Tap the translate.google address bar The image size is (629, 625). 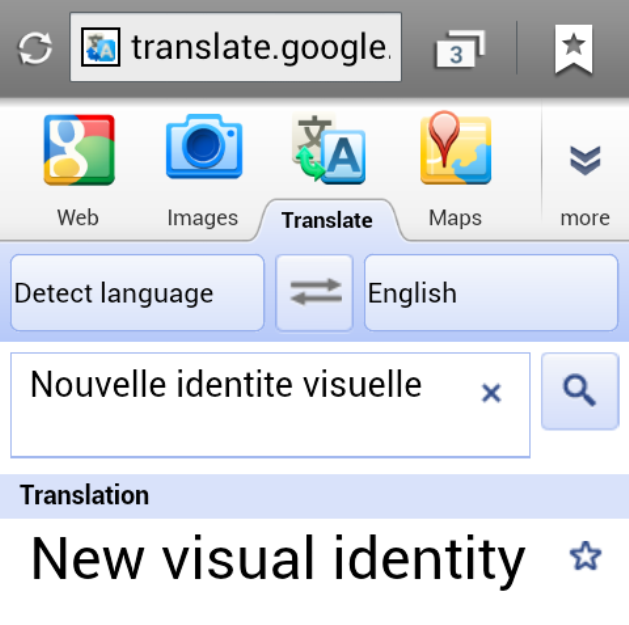point(235,47)
